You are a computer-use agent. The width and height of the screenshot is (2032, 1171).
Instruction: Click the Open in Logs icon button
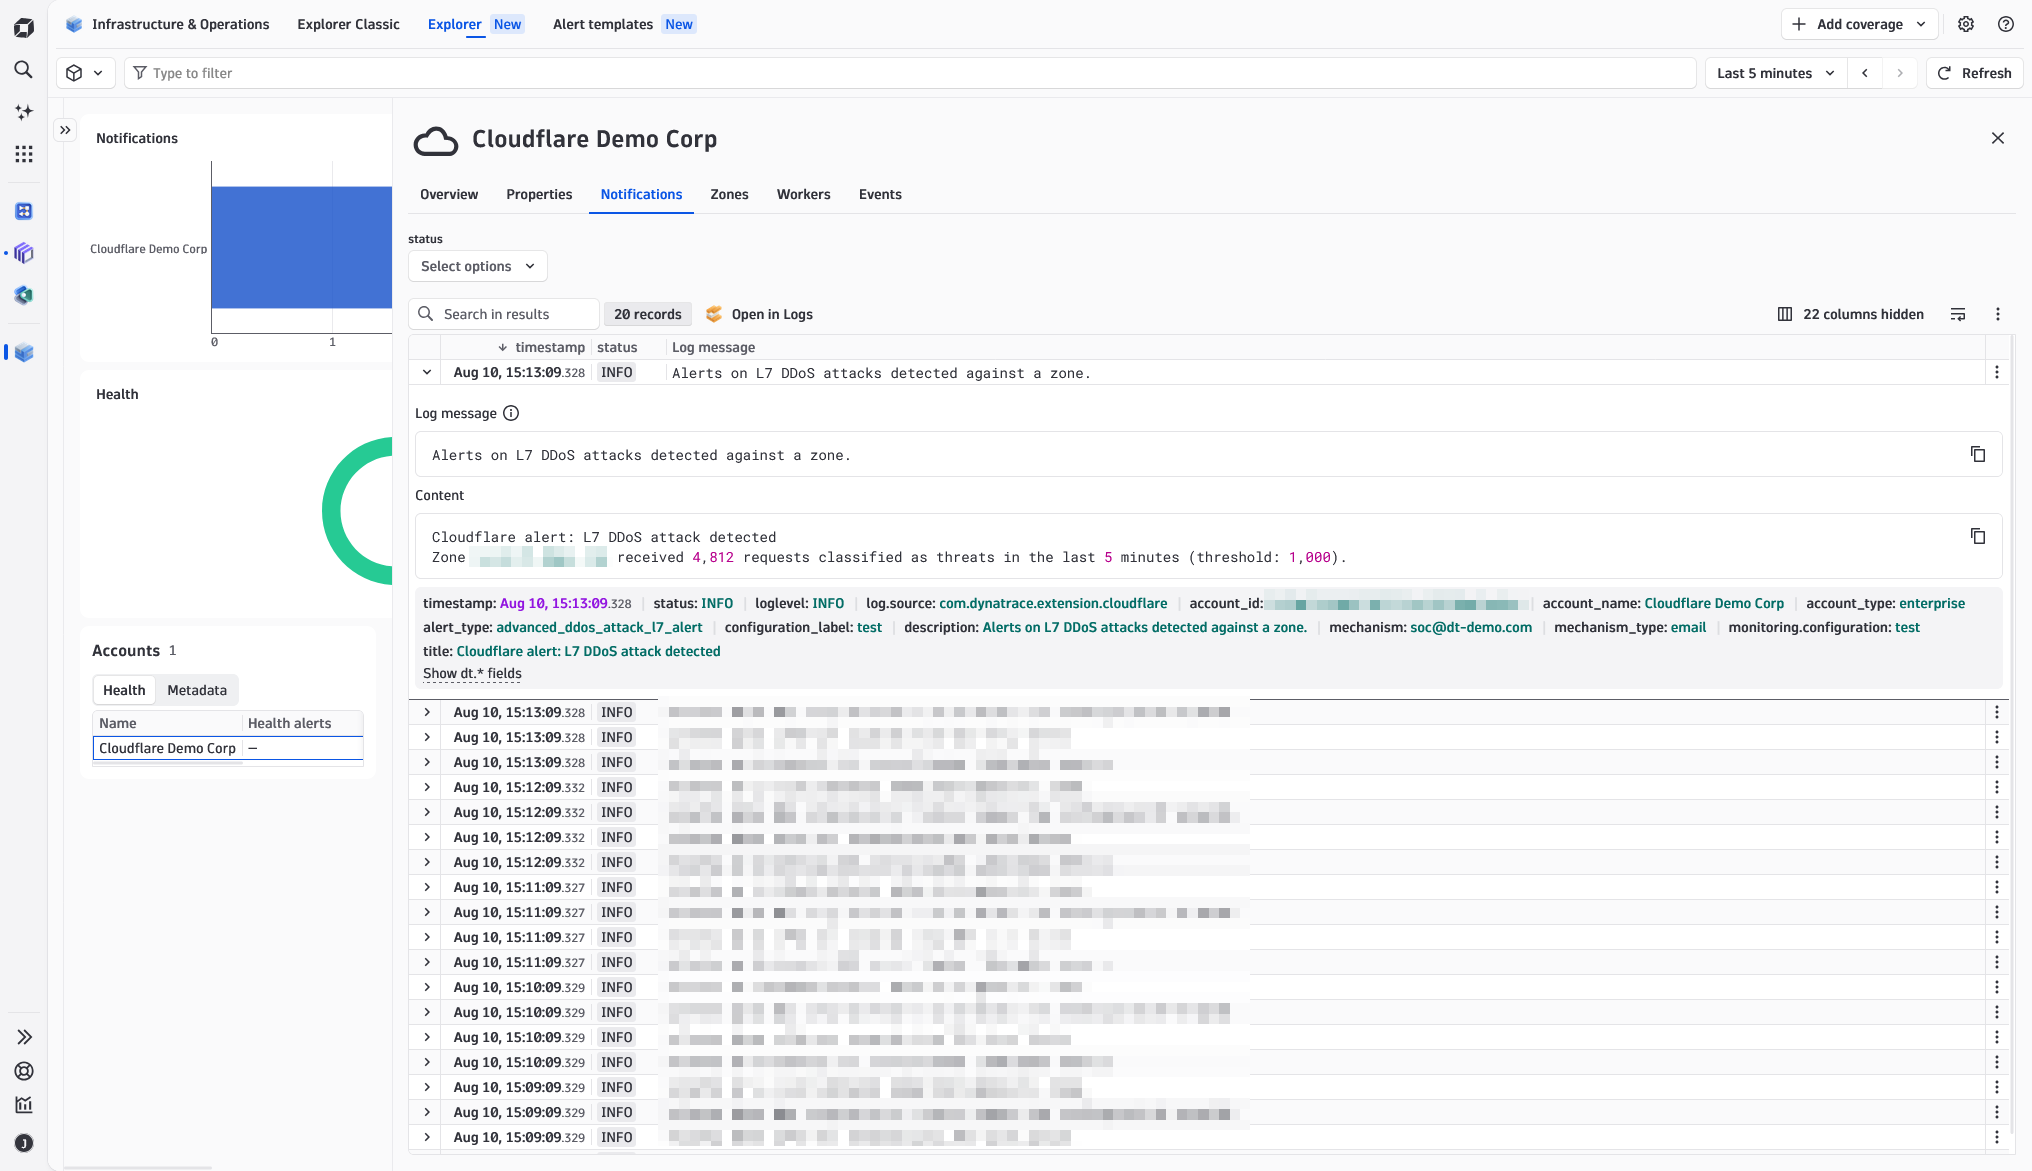click(x=759, y=314)
